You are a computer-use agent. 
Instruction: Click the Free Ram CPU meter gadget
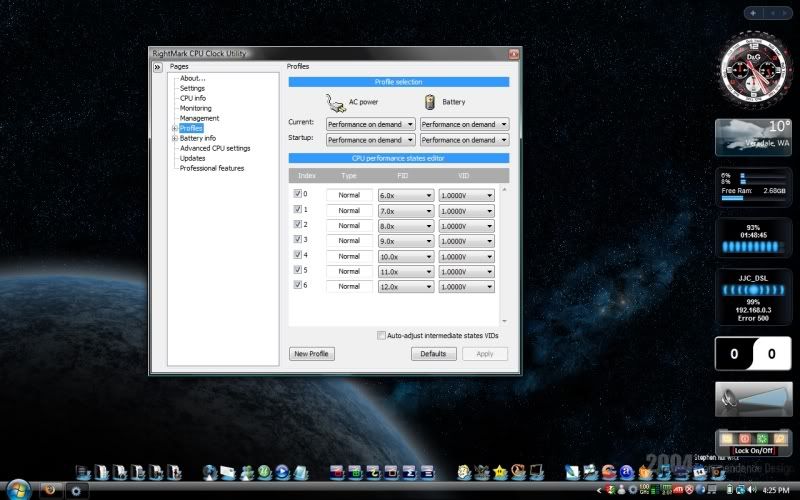753,187
